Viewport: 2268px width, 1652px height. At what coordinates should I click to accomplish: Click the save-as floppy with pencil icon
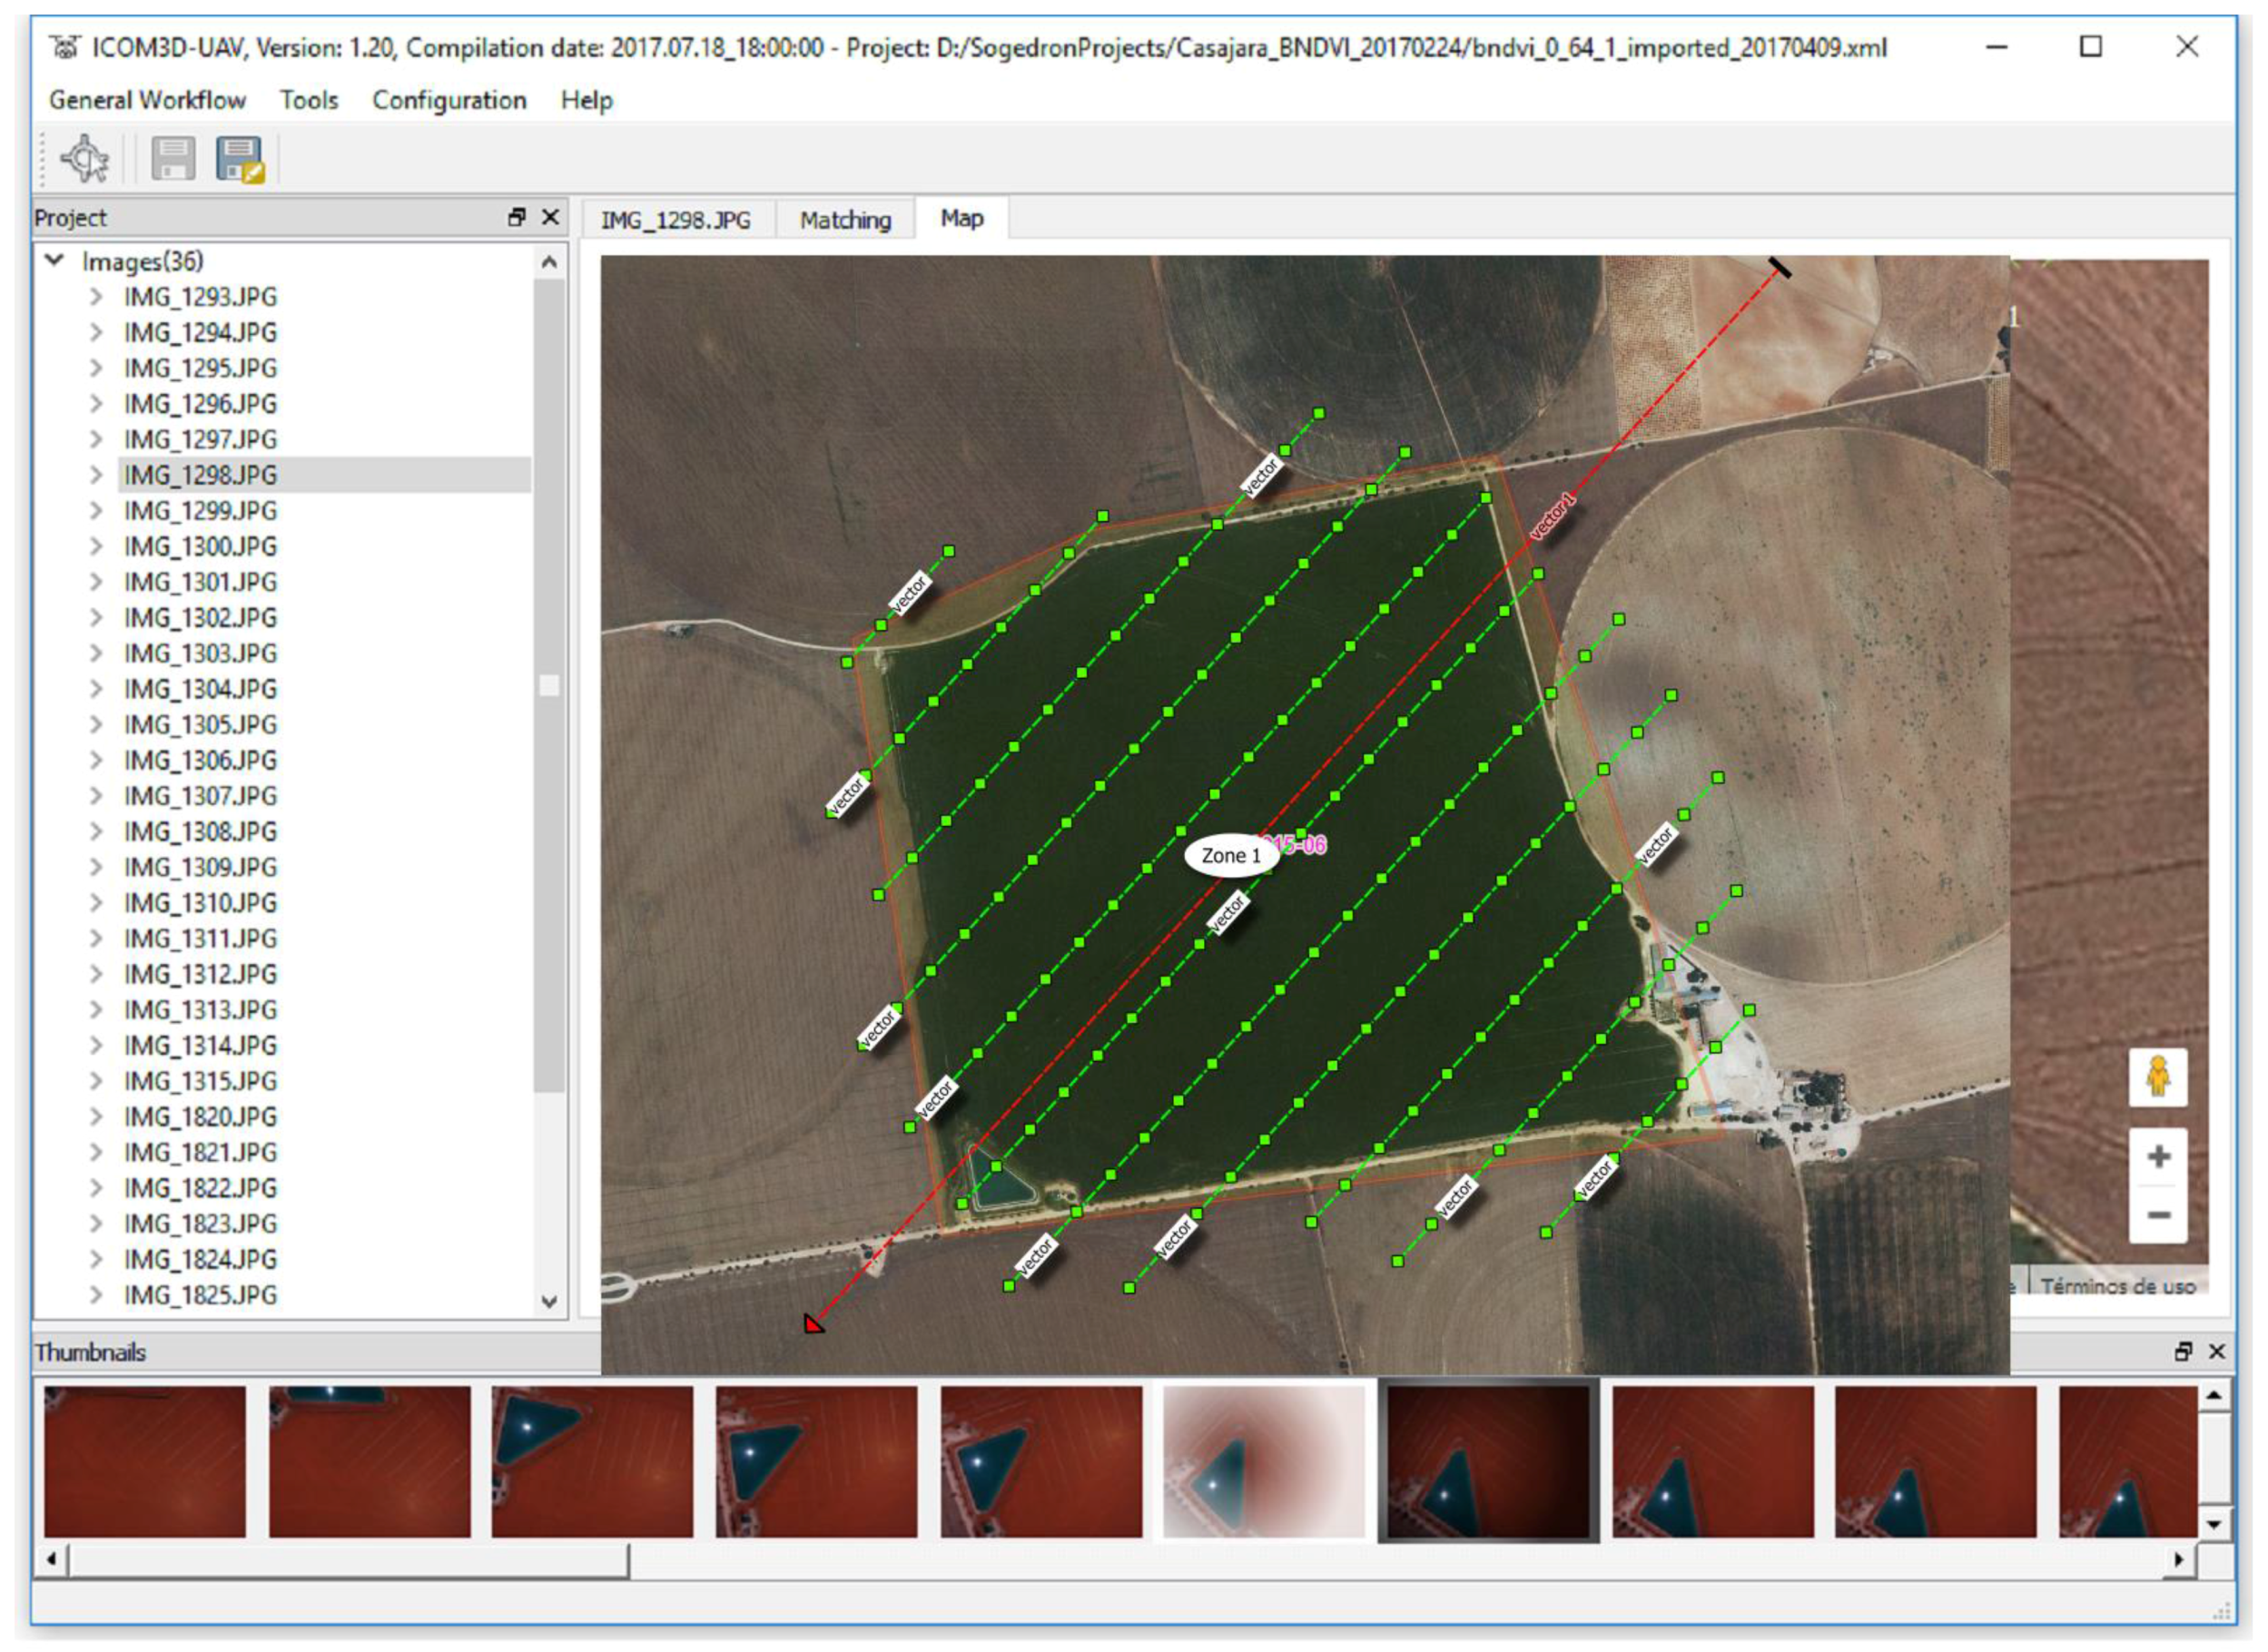(239, 158)
